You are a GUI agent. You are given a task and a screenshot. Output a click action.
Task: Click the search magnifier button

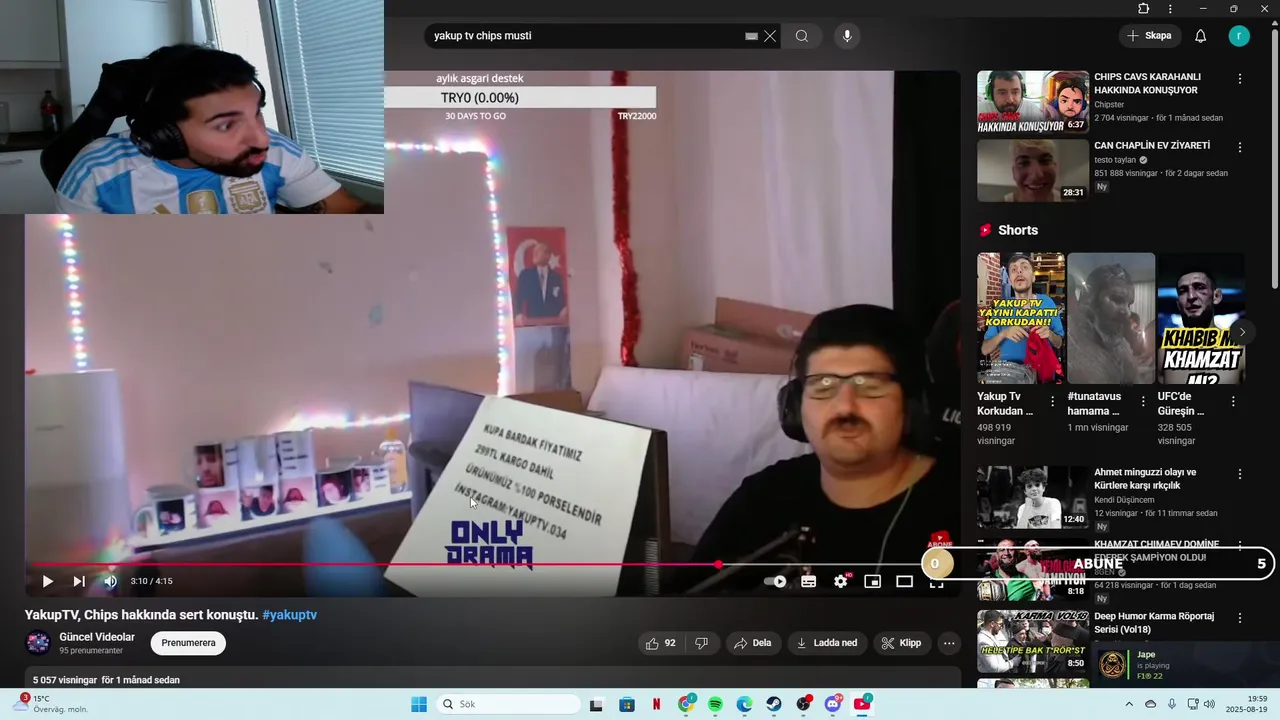point(802,36)
